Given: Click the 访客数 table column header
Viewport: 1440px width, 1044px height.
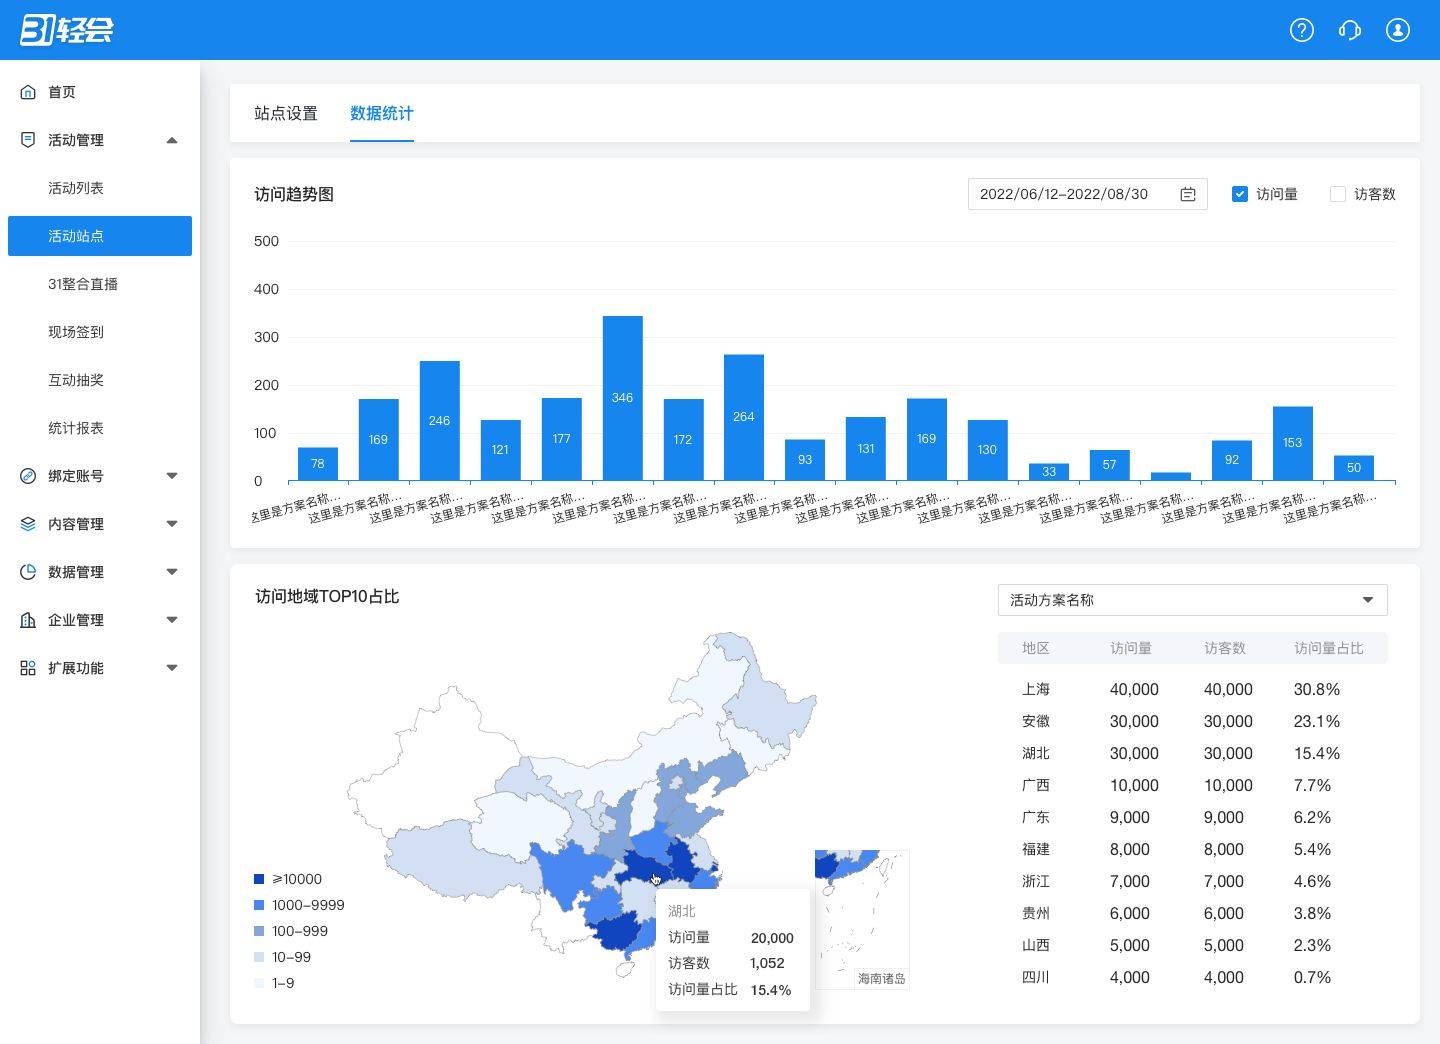Looking at the screenshot, I should point(1225,648).
